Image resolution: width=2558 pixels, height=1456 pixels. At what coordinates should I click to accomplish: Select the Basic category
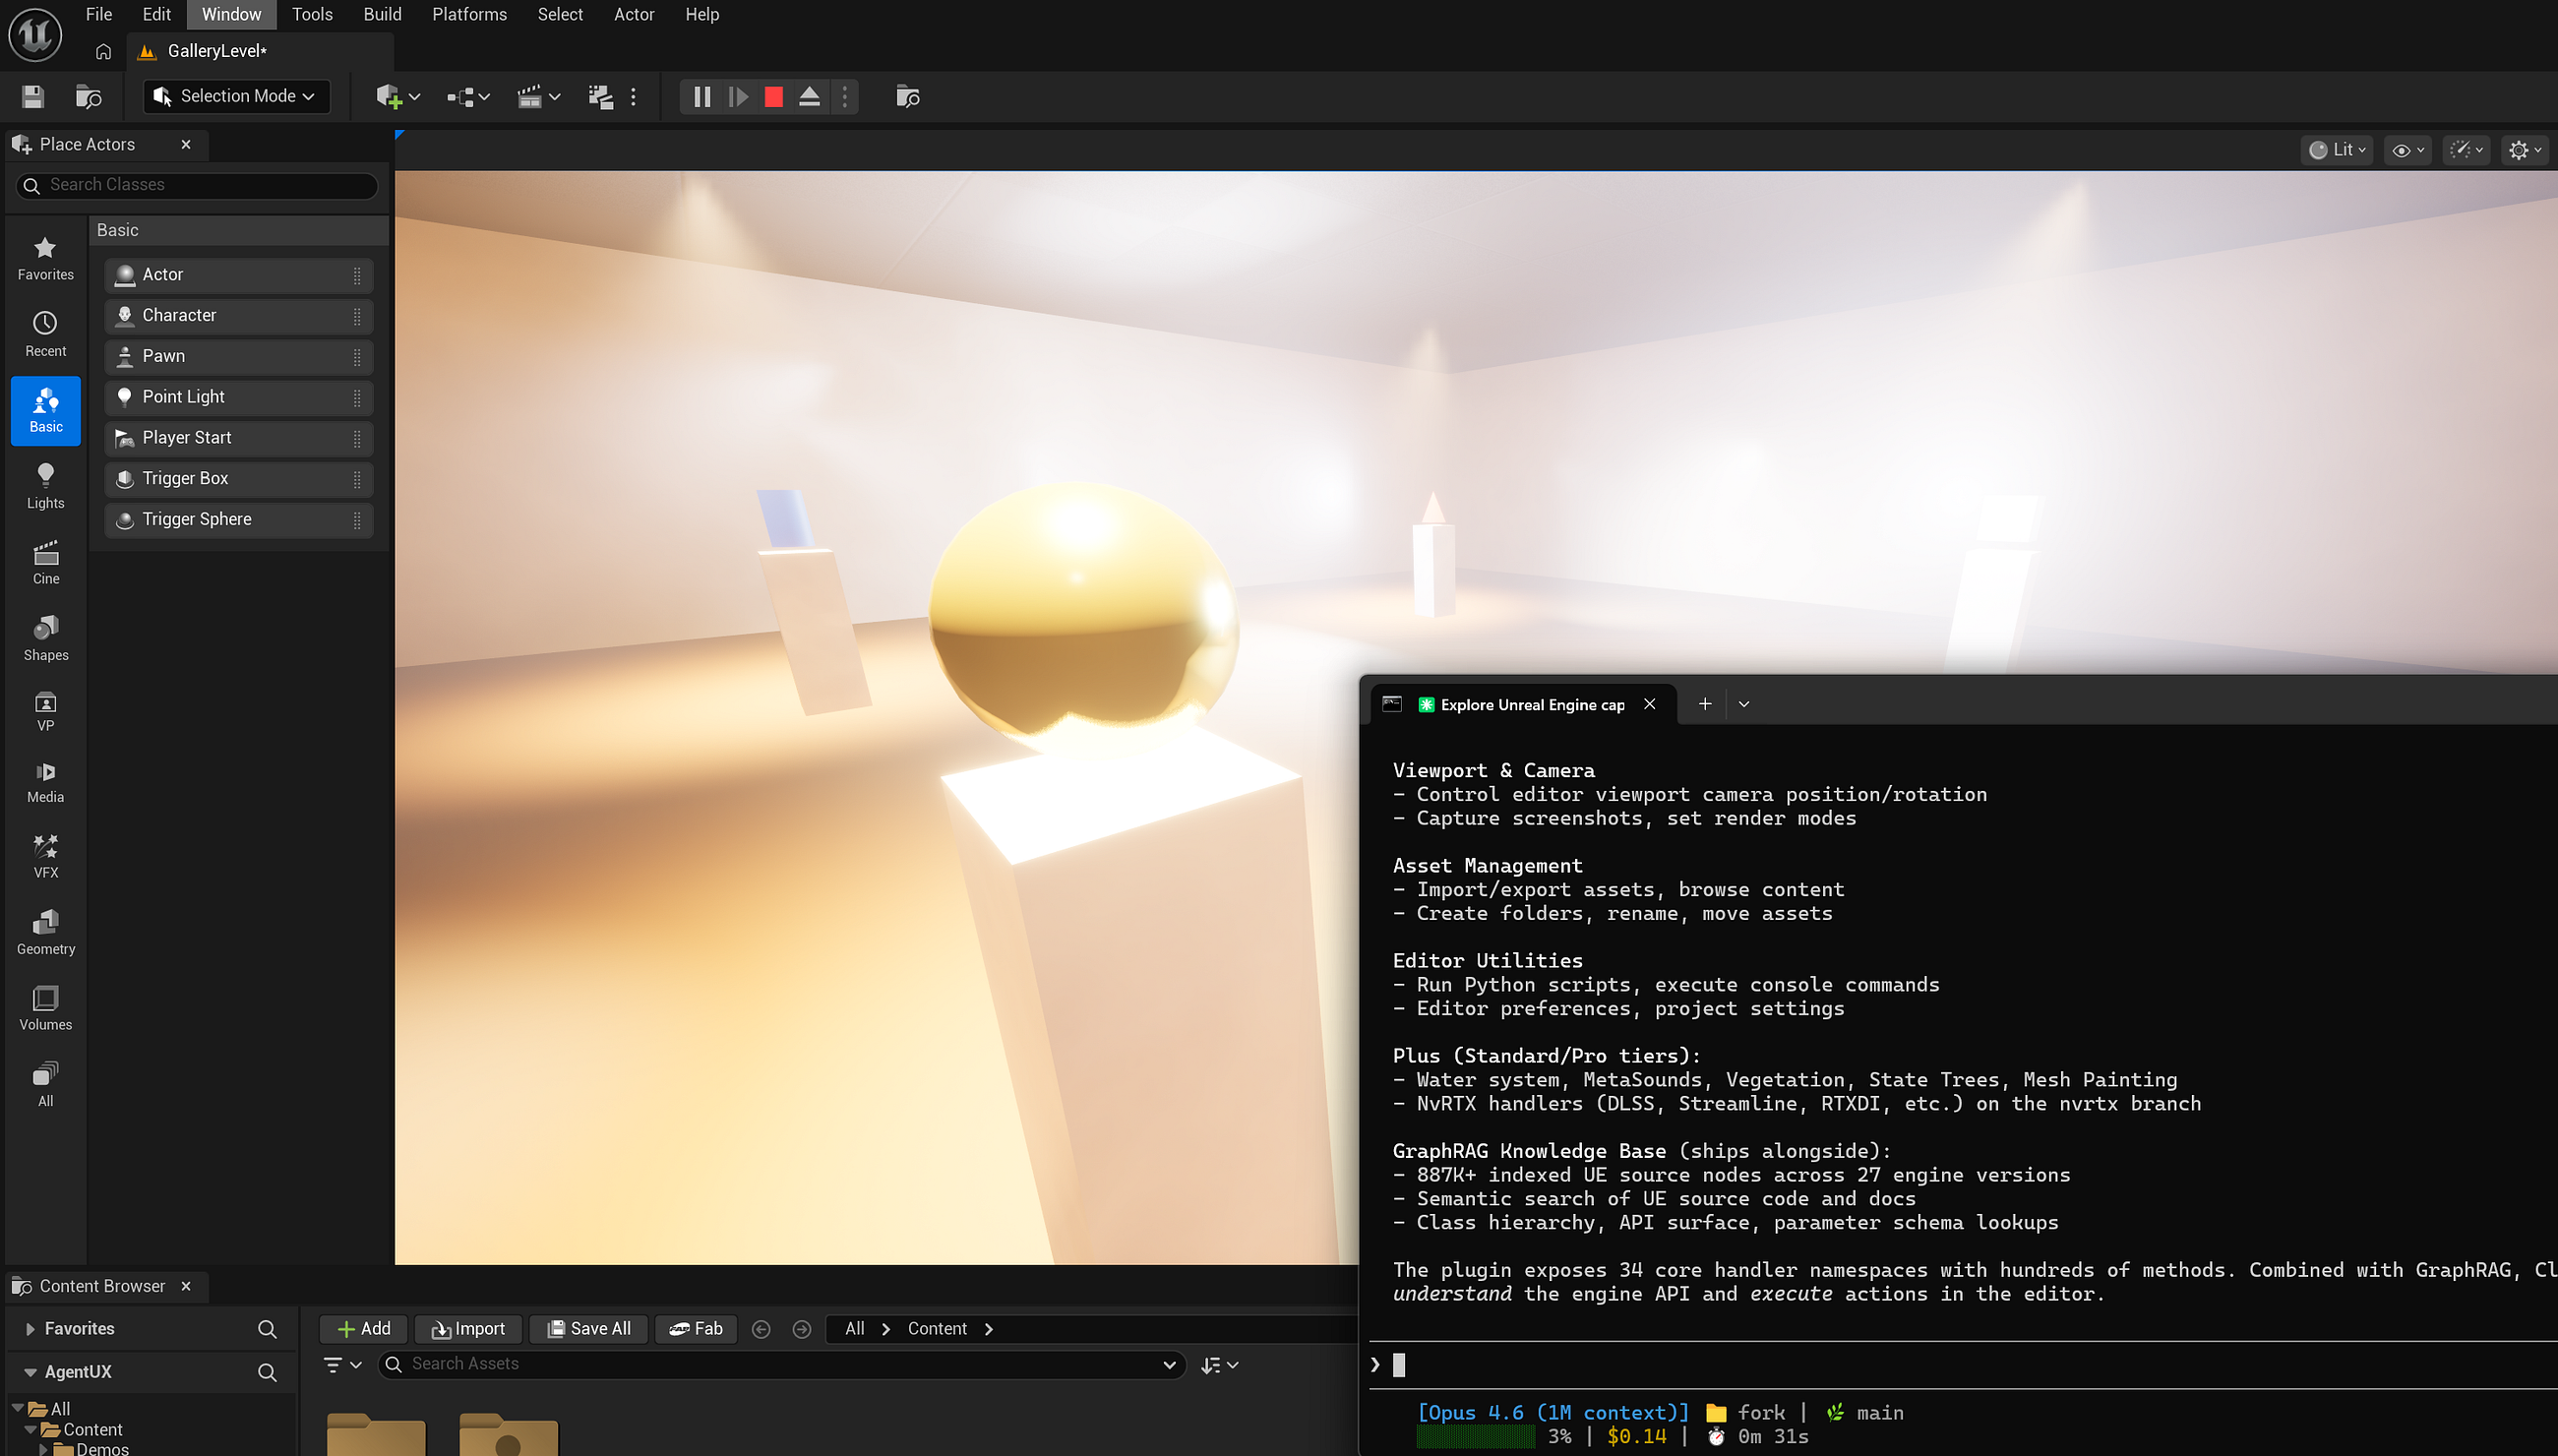pyautogui.click(x=45, y=410)
